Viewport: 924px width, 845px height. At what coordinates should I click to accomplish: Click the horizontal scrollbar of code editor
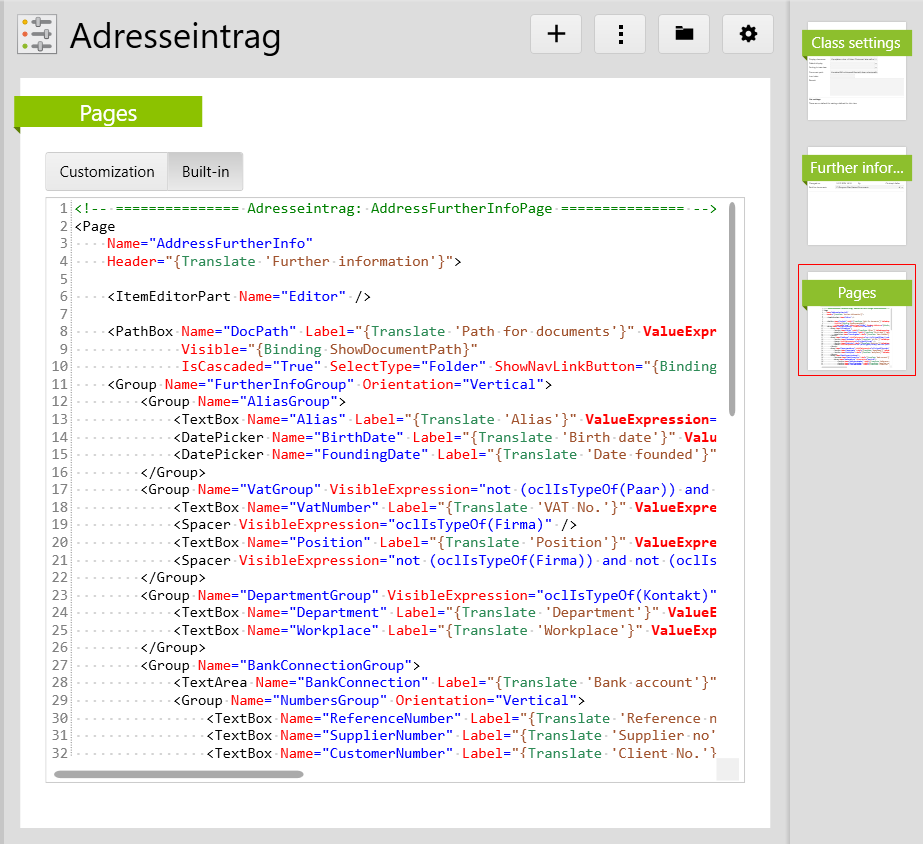tap(178, 773)
